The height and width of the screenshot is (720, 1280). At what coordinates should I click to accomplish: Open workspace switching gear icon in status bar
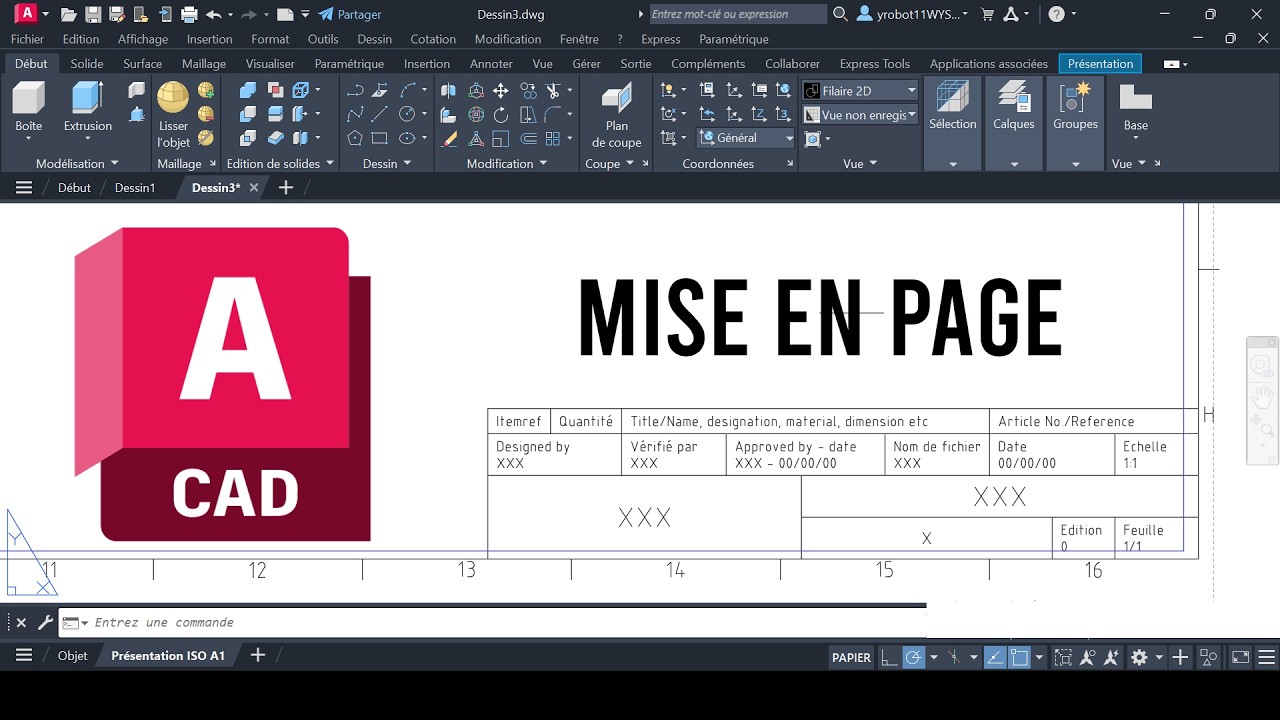pos(1139,657)
